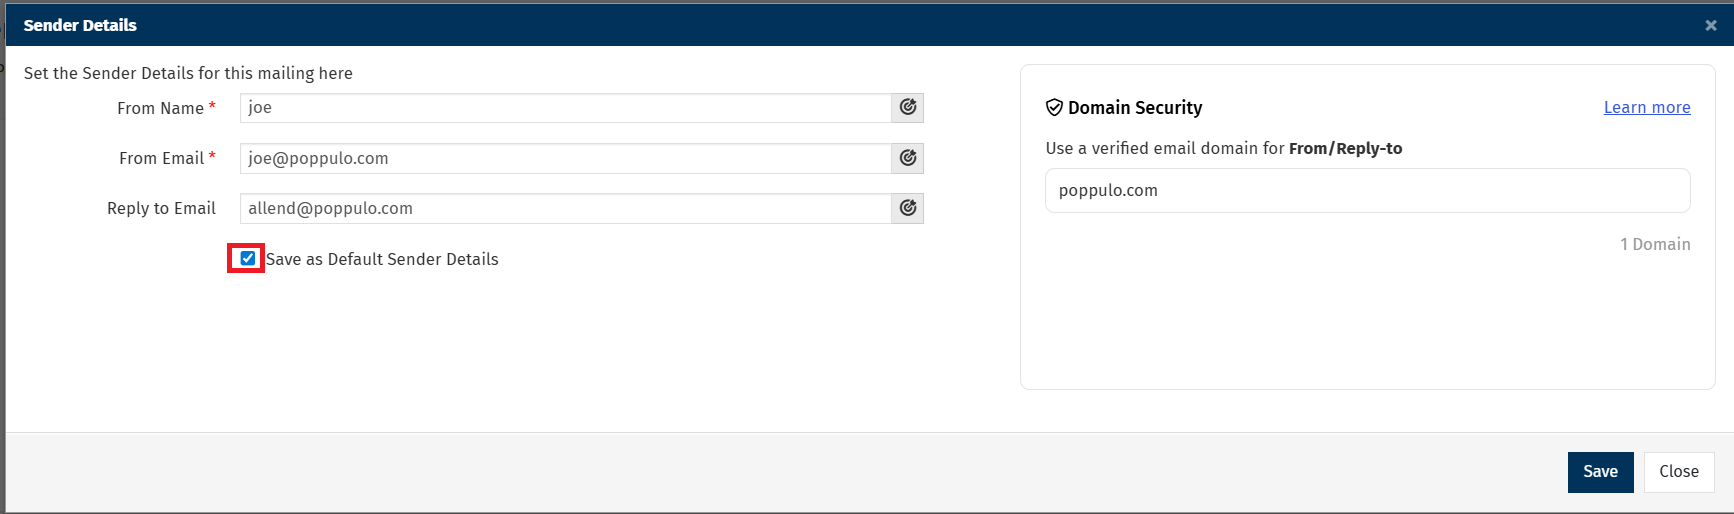
Task: Click the Sender Details dialog title
Action: [x=80, y=25]
